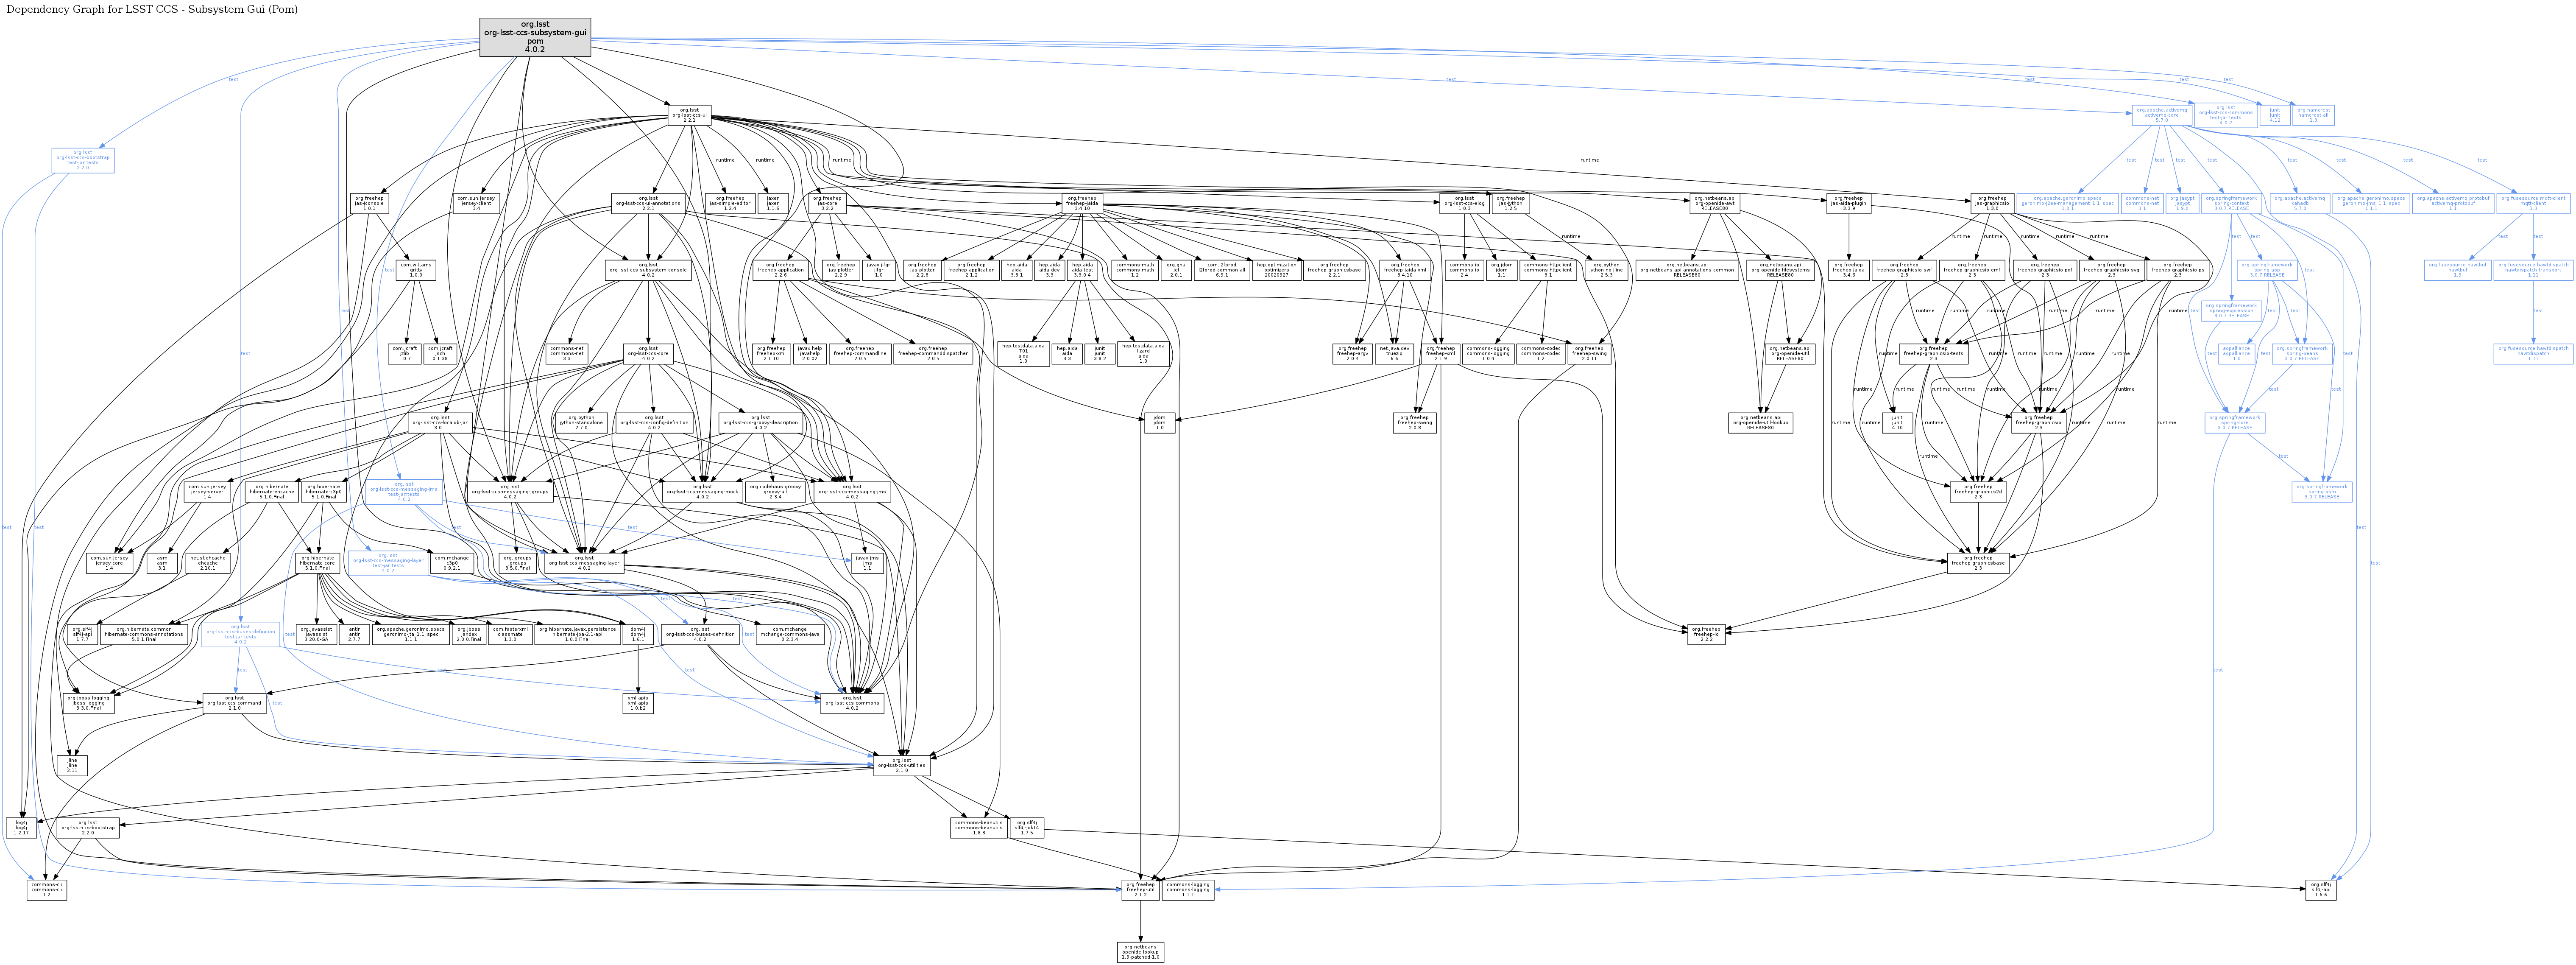Viewport: 2576px width, 965px height.
Task: Select the freehep-util 2.1.2 node
Action: (1140, 889)
